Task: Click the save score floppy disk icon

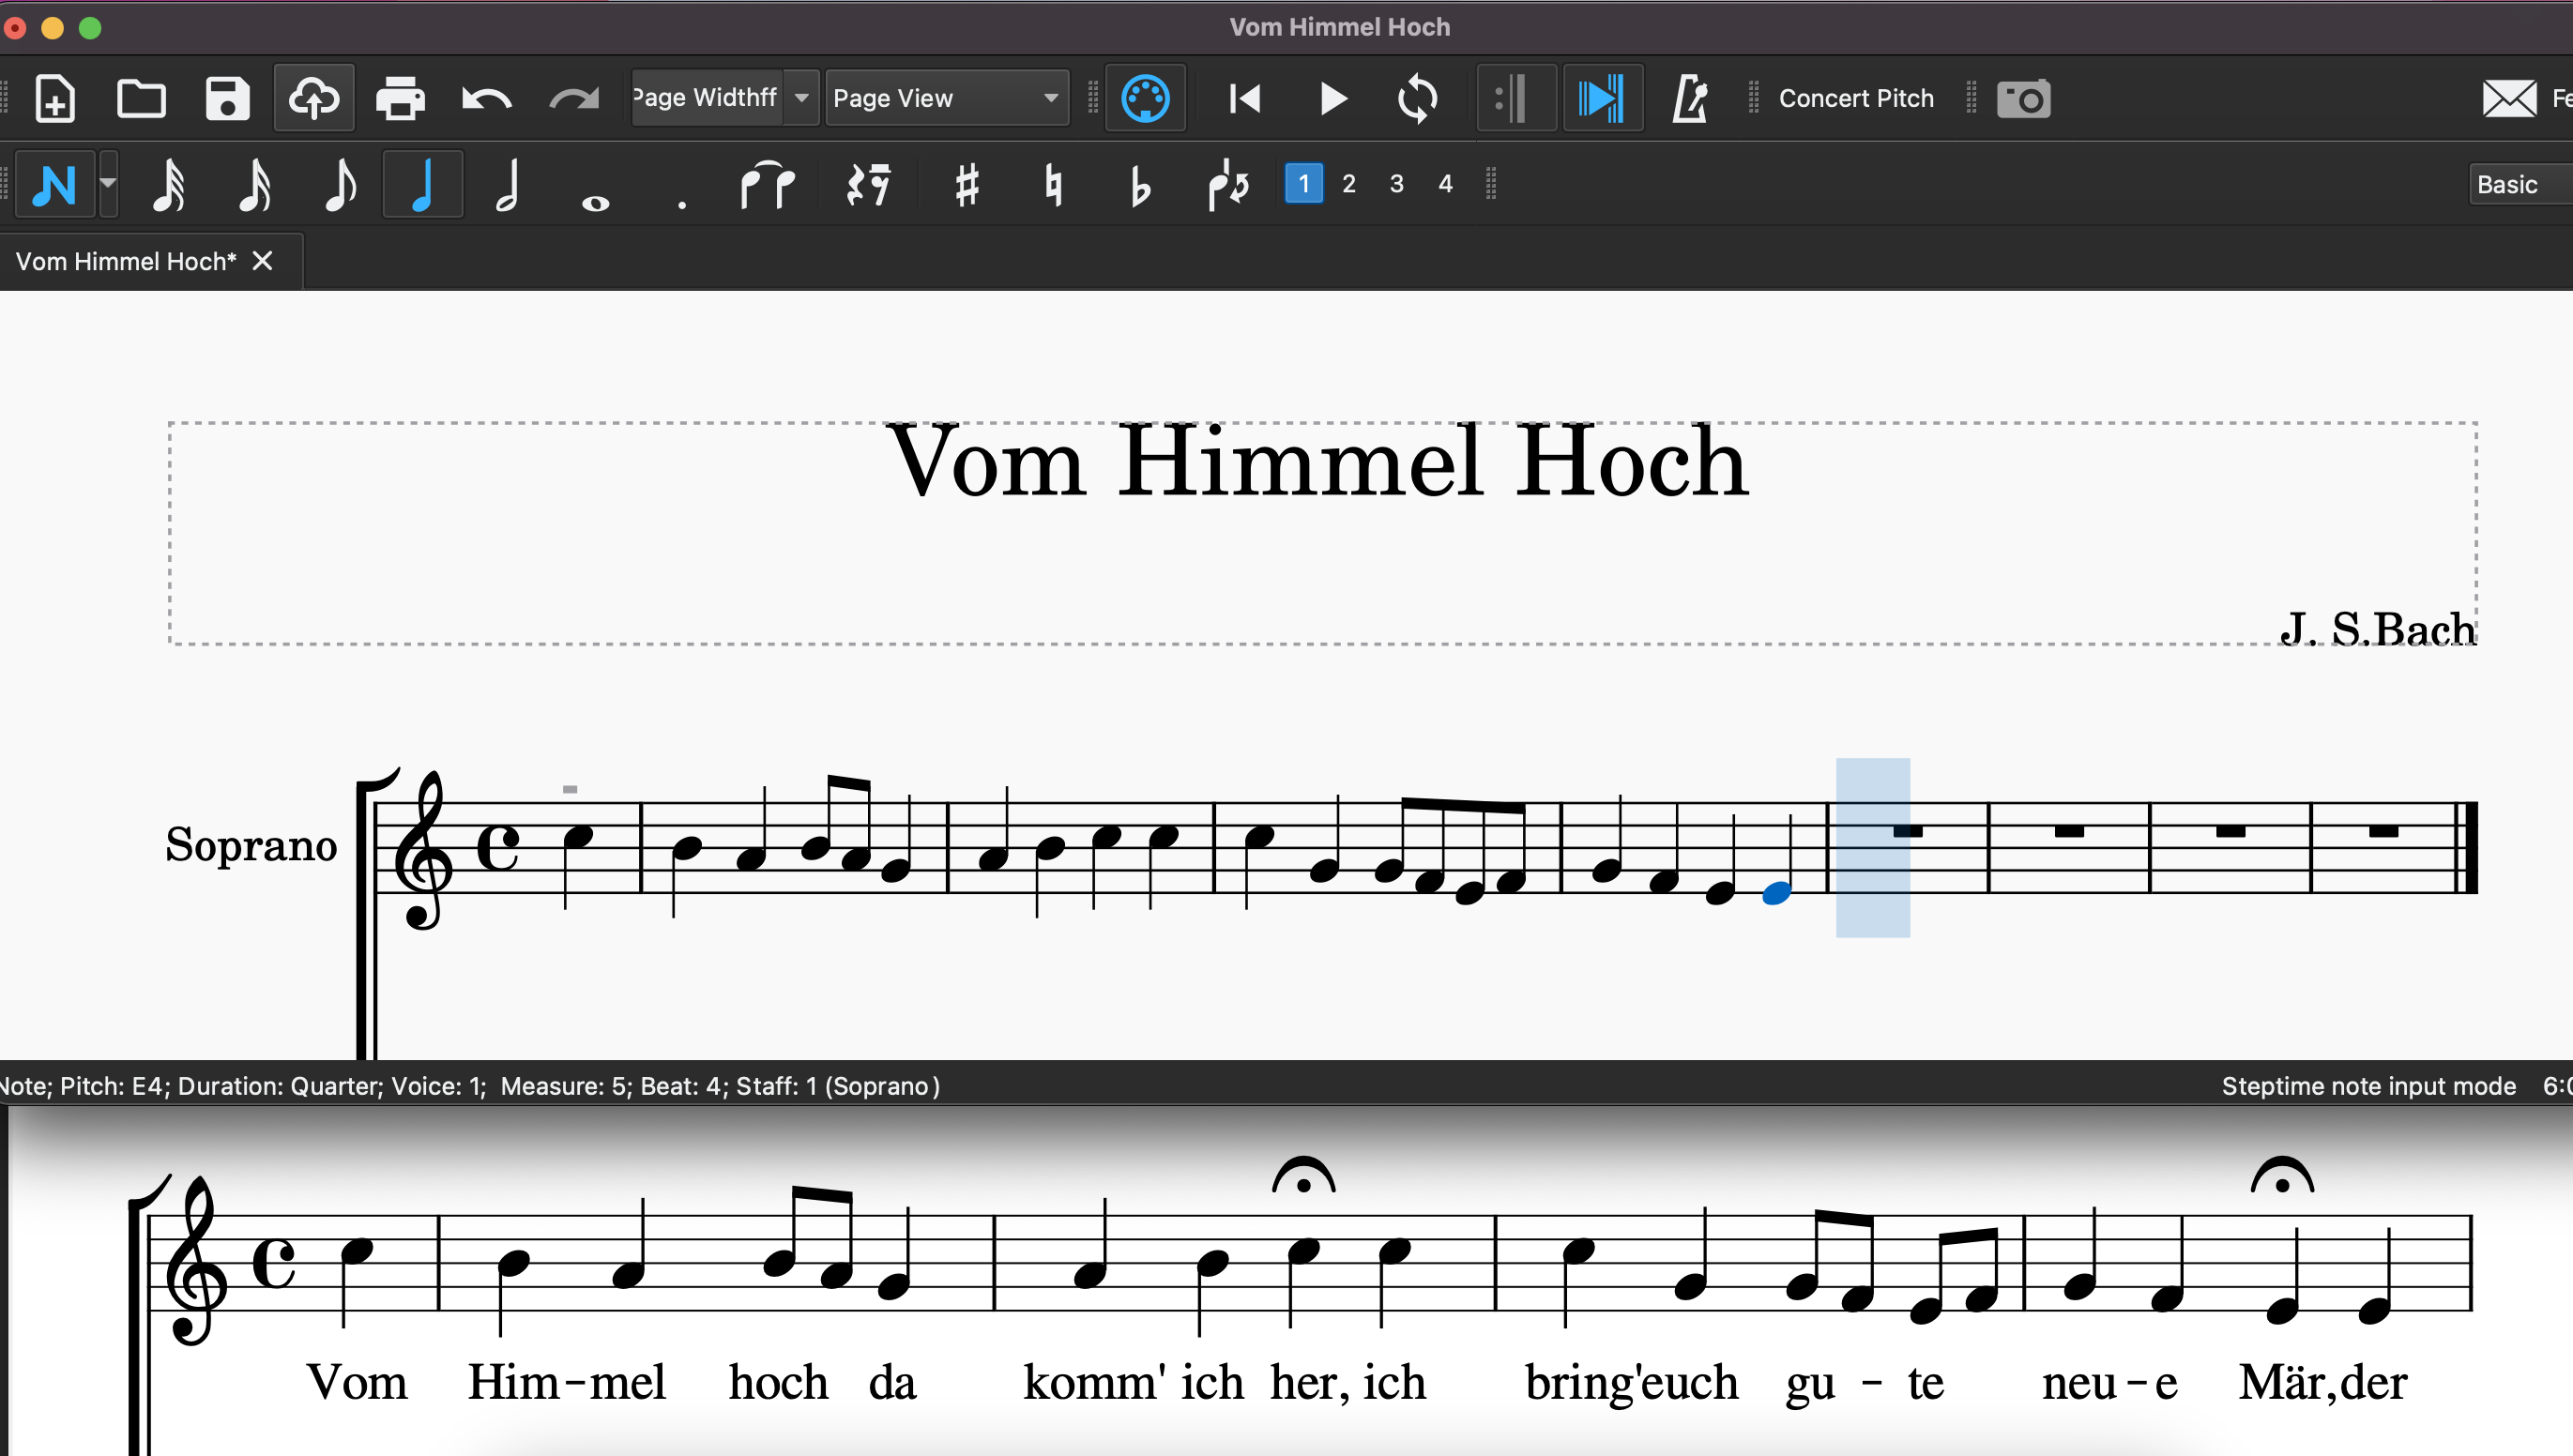Action: click(x=227, y=98)
